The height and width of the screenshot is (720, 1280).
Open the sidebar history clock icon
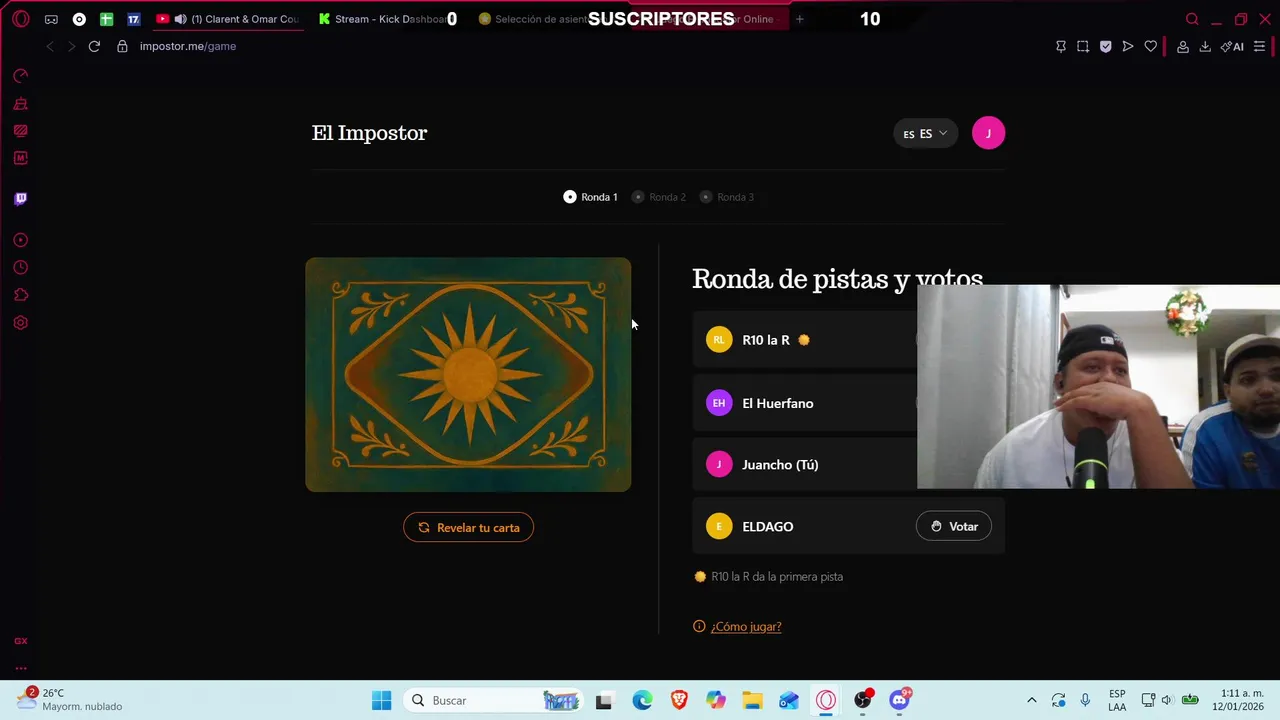20,267
